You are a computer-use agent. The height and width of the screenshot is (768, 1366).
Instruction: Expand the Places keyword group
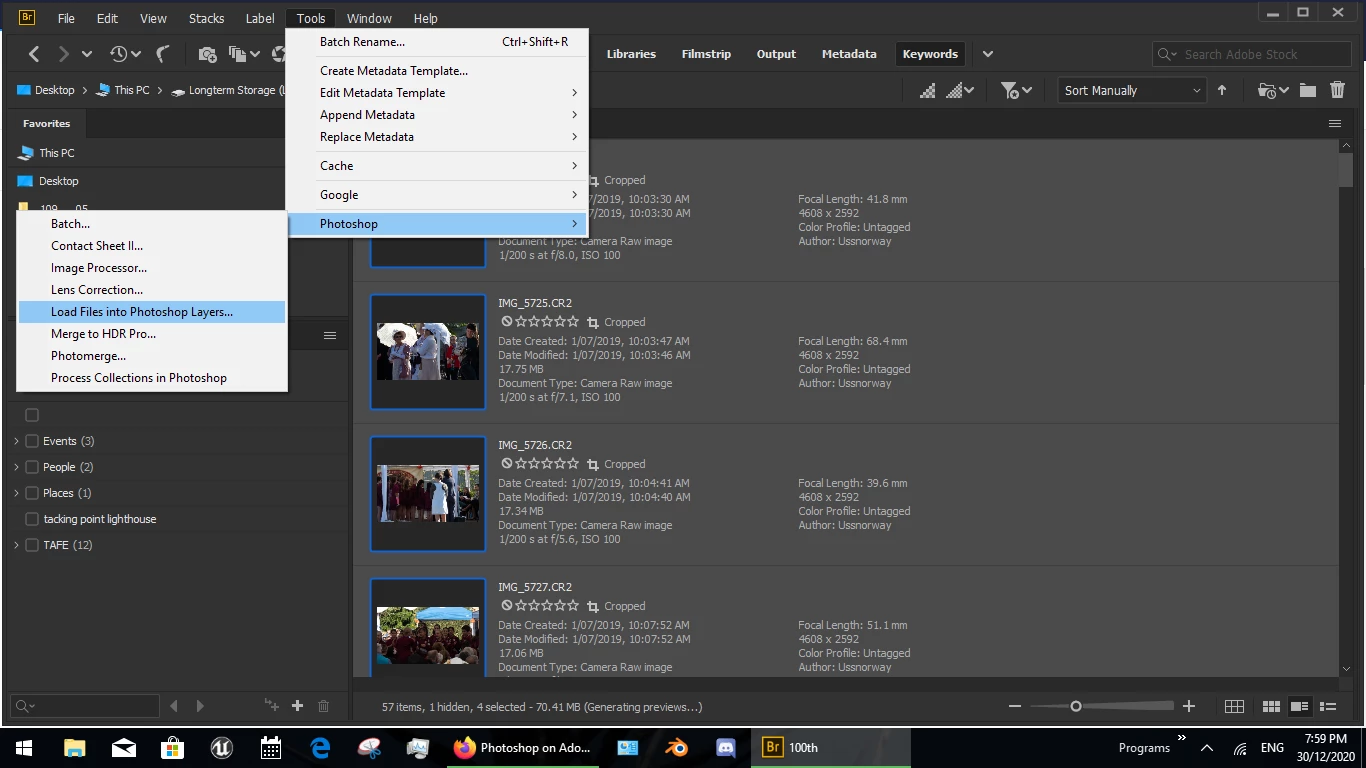16,493
